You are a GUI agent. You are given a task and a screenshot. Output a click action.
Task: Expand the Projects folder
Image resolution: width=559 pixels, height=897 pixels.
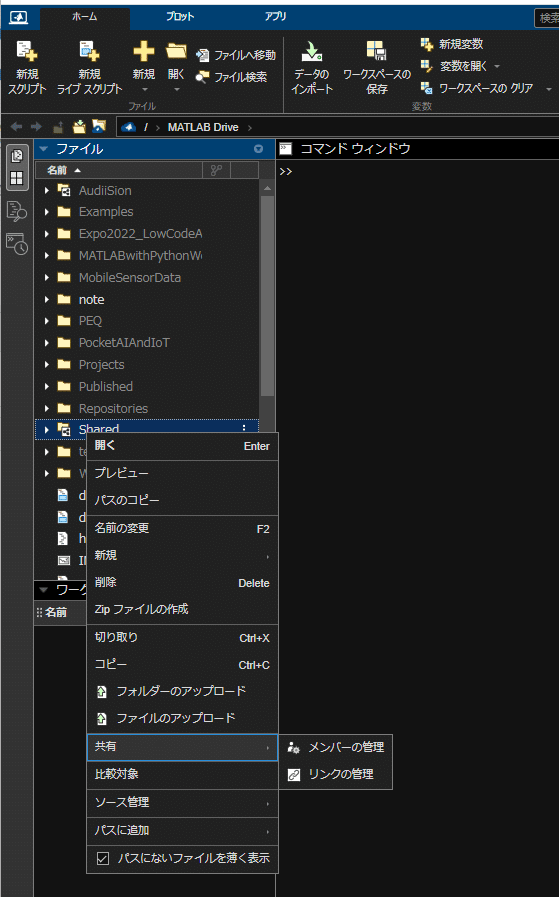47,364
